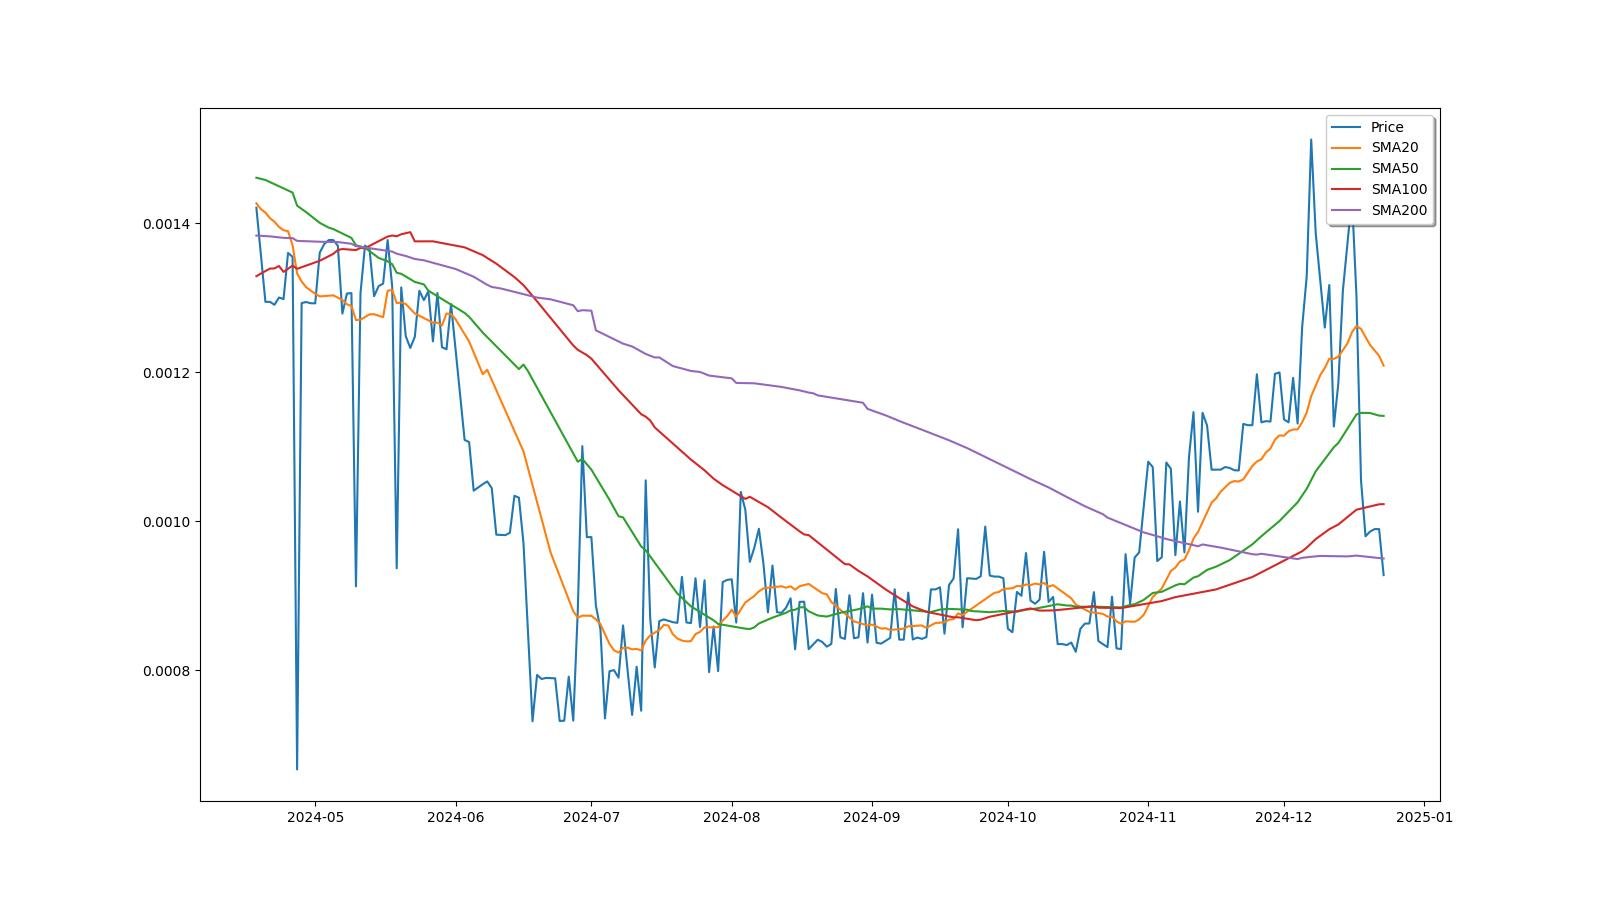
Task: Click the SMA100 legend label
Action: (x=1399, y=190)
